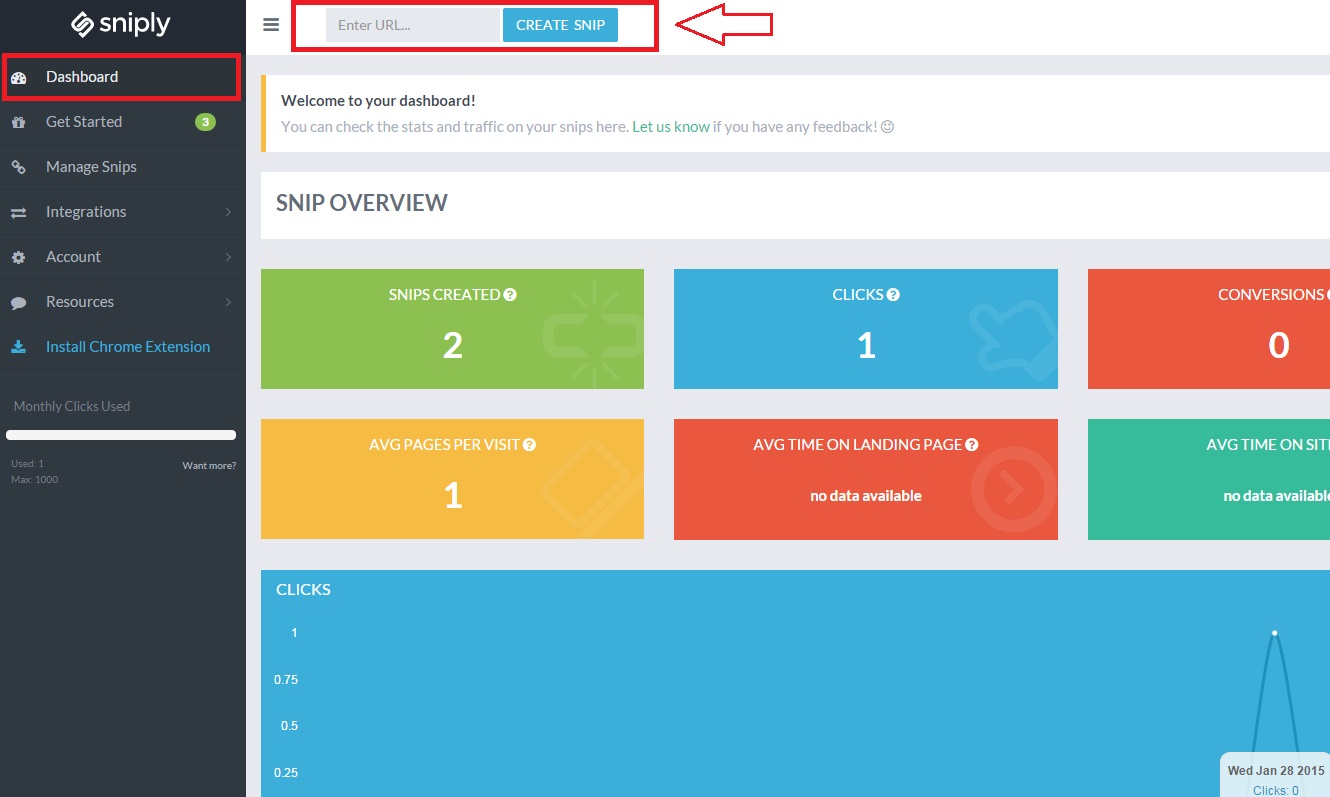Click the arrows icon beside Integrations
This screenshot has height=797, width=1330.
click(x=18, y=213)
